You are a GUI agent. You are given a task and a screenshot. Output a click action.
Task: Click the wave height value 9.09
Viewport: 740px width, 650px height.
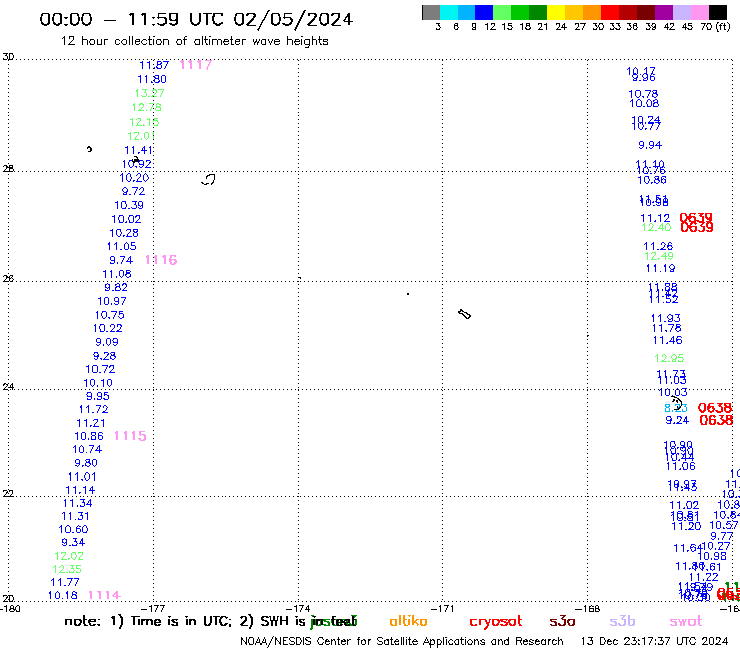(x=107, y=342)
